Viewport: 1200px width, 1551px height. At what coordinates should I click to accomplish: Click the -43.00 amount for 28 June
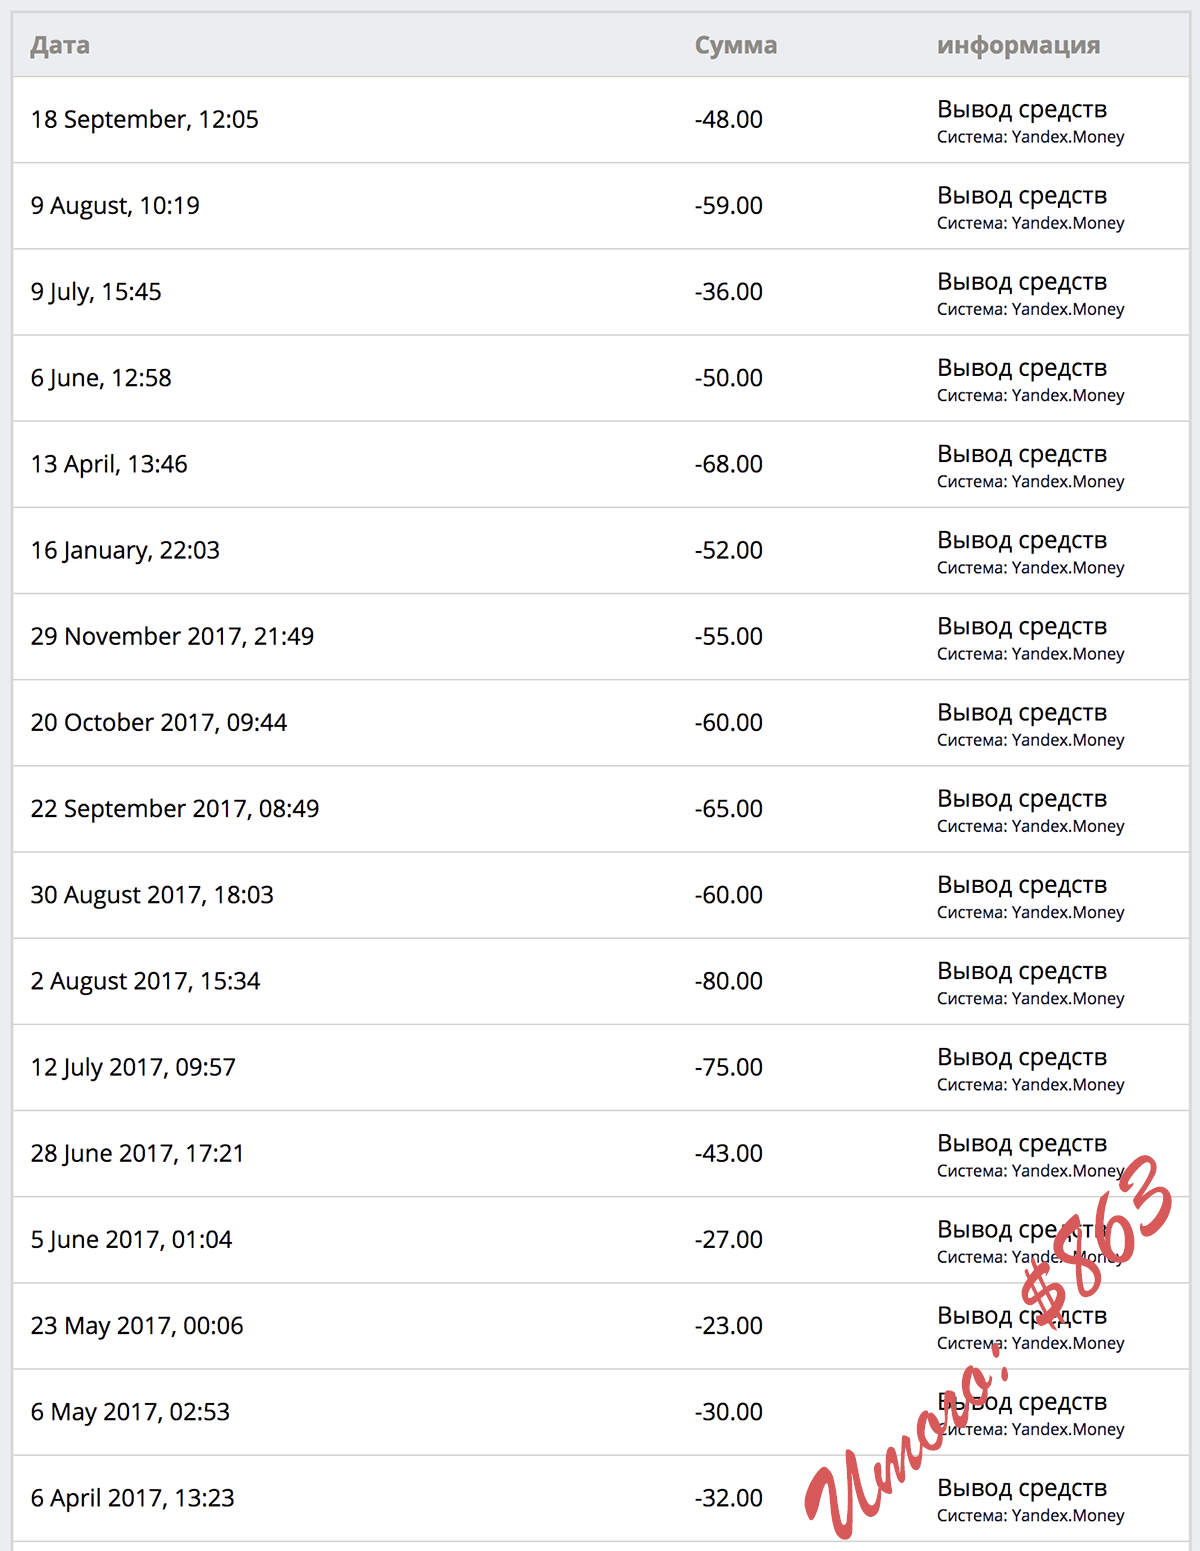(x=729, y=1153)
